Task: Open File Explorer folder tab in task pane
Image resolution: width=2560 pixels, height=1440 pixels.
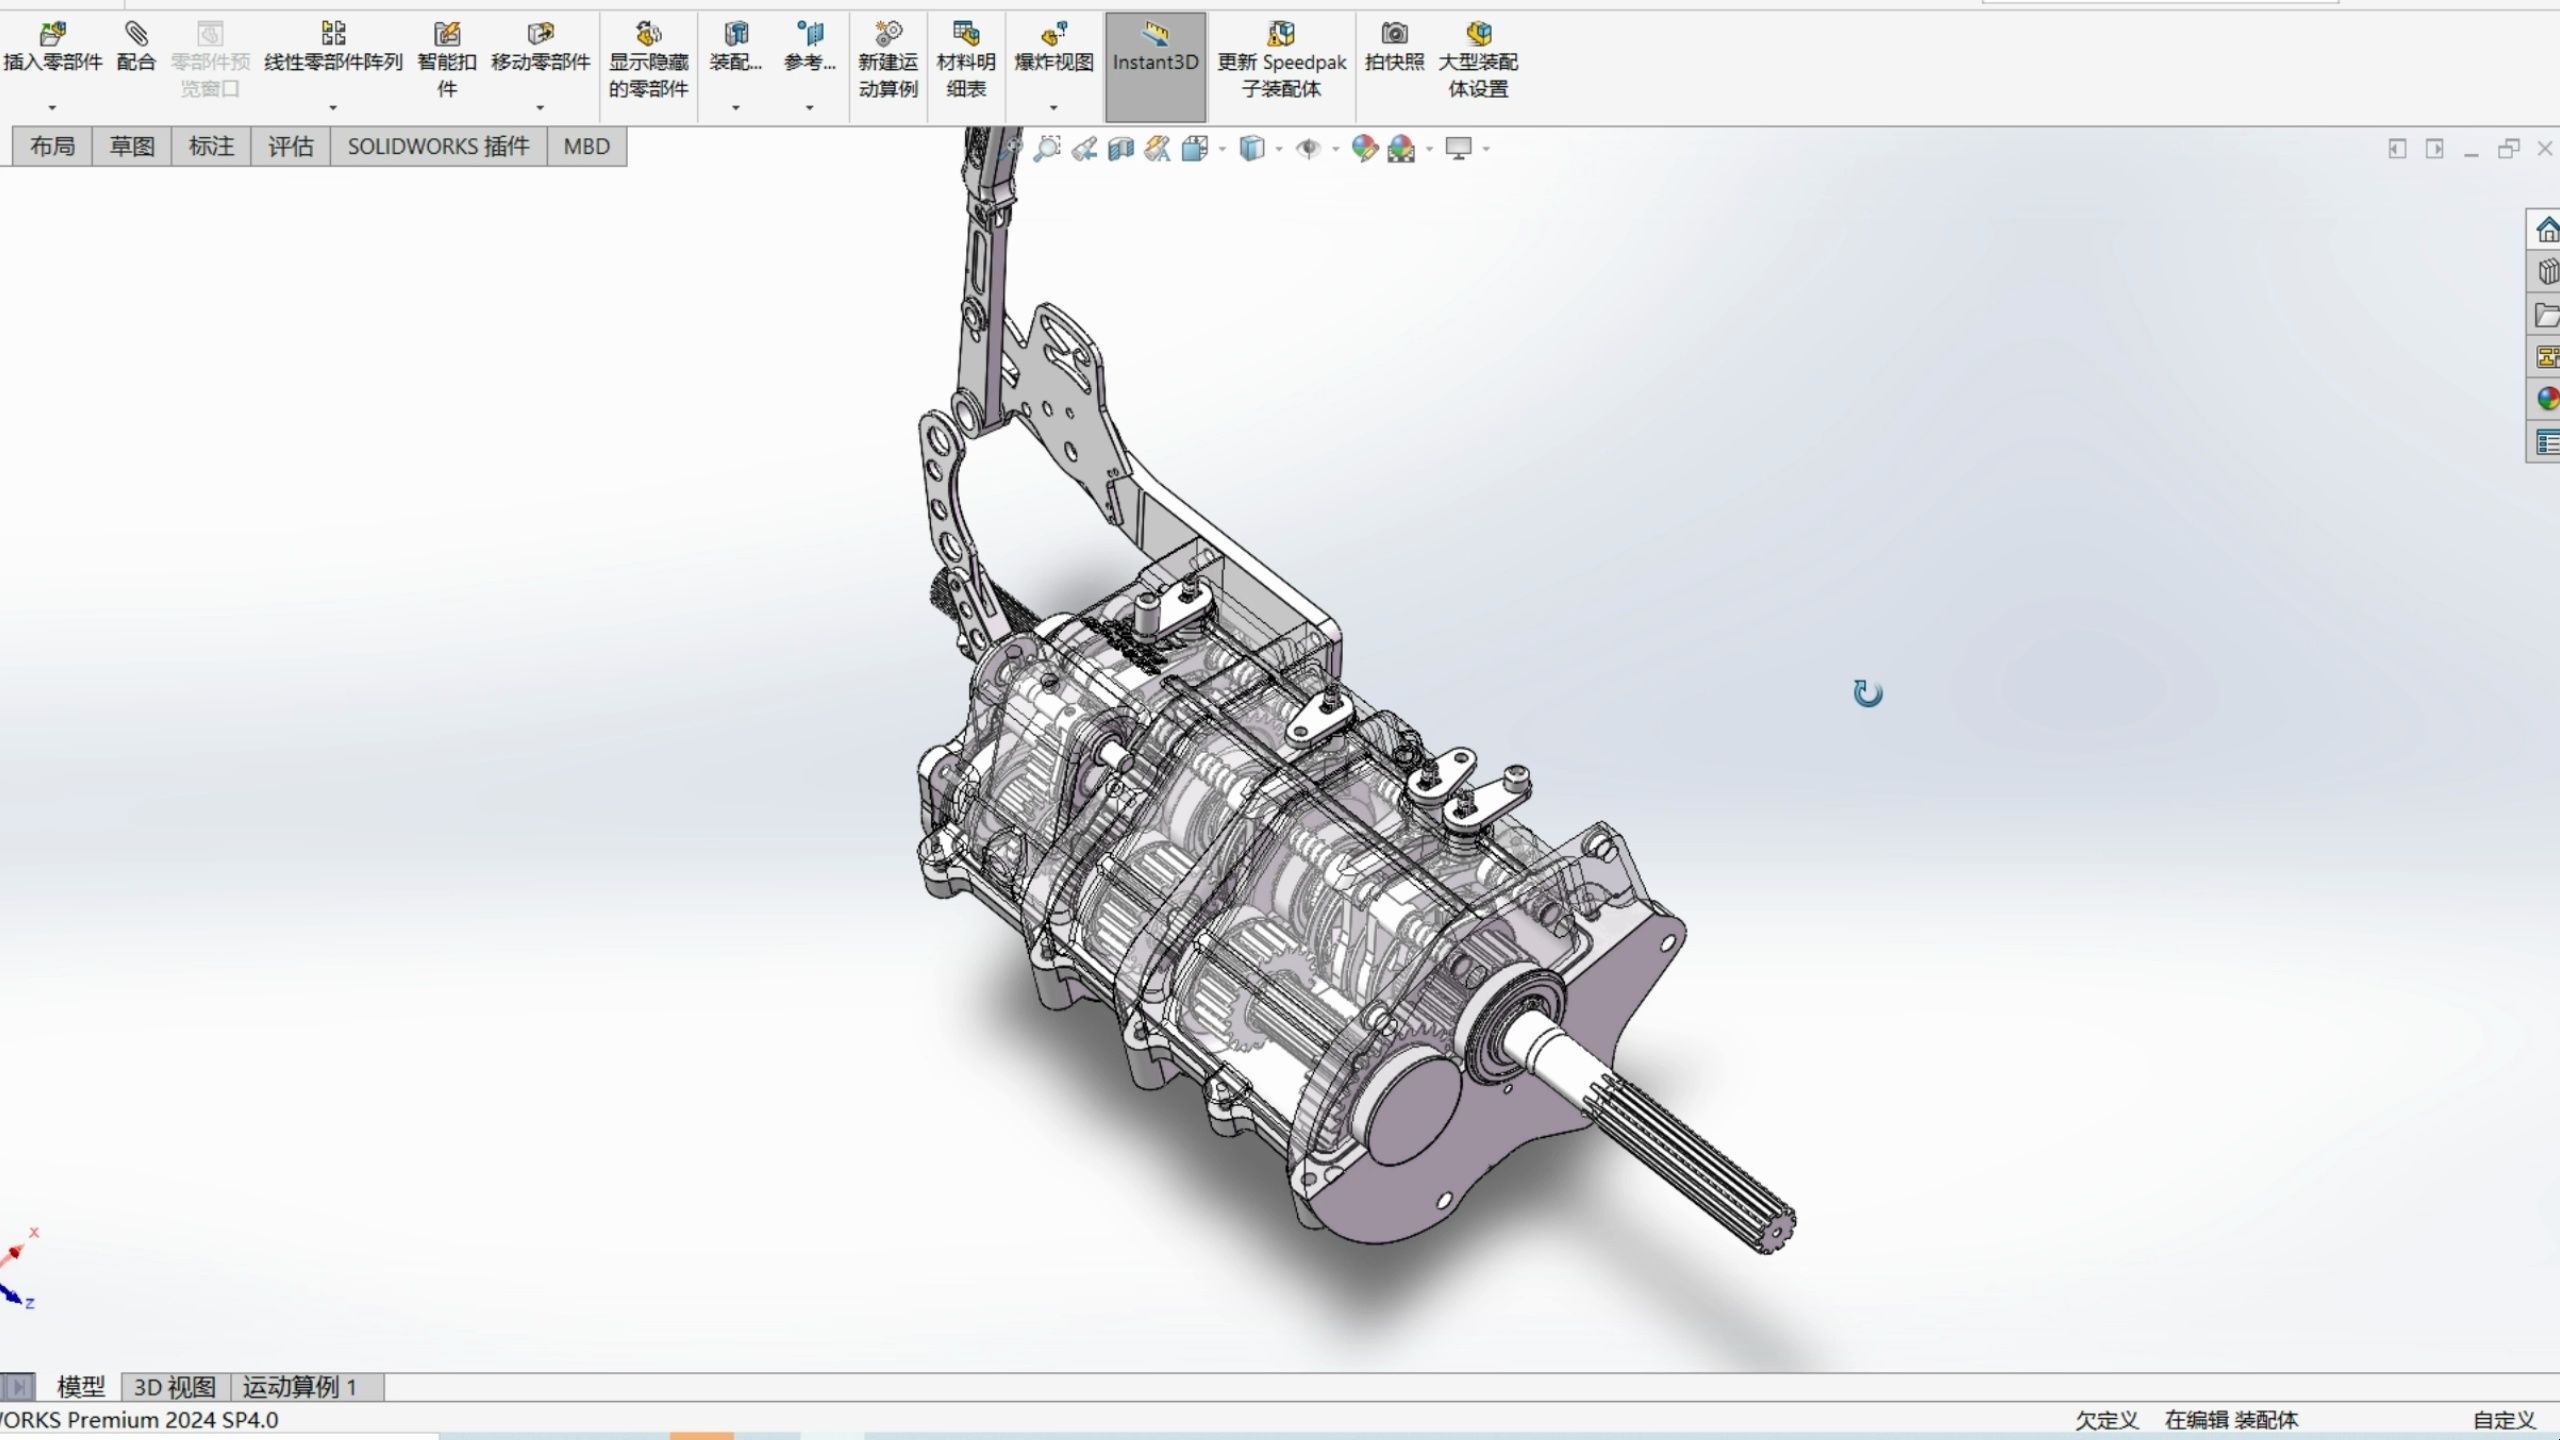Action: coord(2546,315)
